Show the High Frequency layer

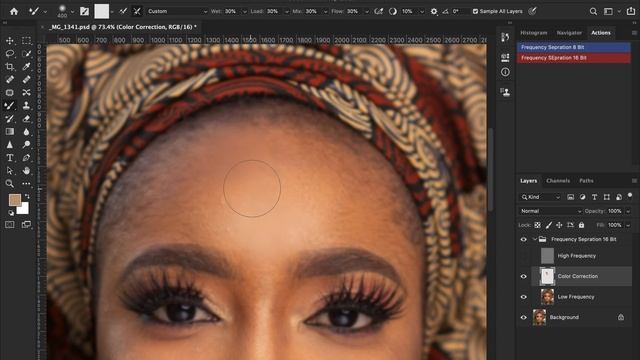(x=524, y=256)
